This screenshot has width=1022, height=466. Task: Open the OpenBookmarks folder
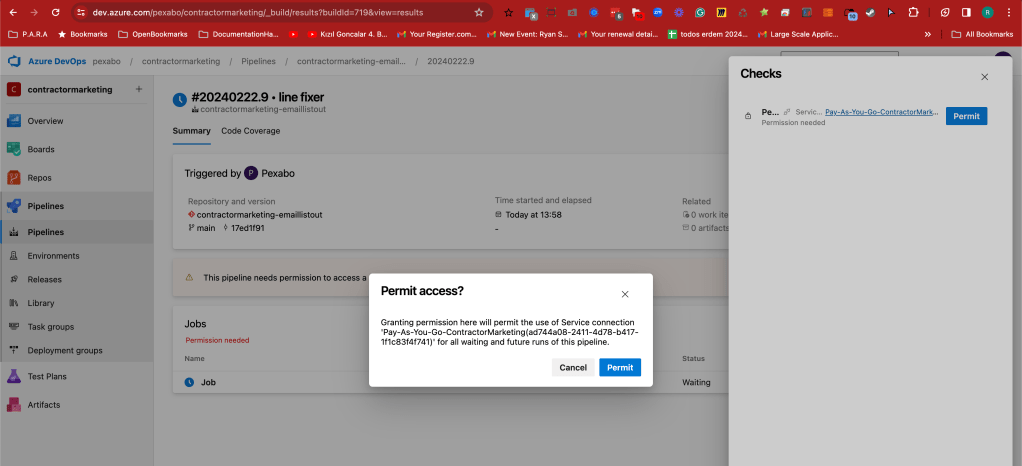[153, 34]
